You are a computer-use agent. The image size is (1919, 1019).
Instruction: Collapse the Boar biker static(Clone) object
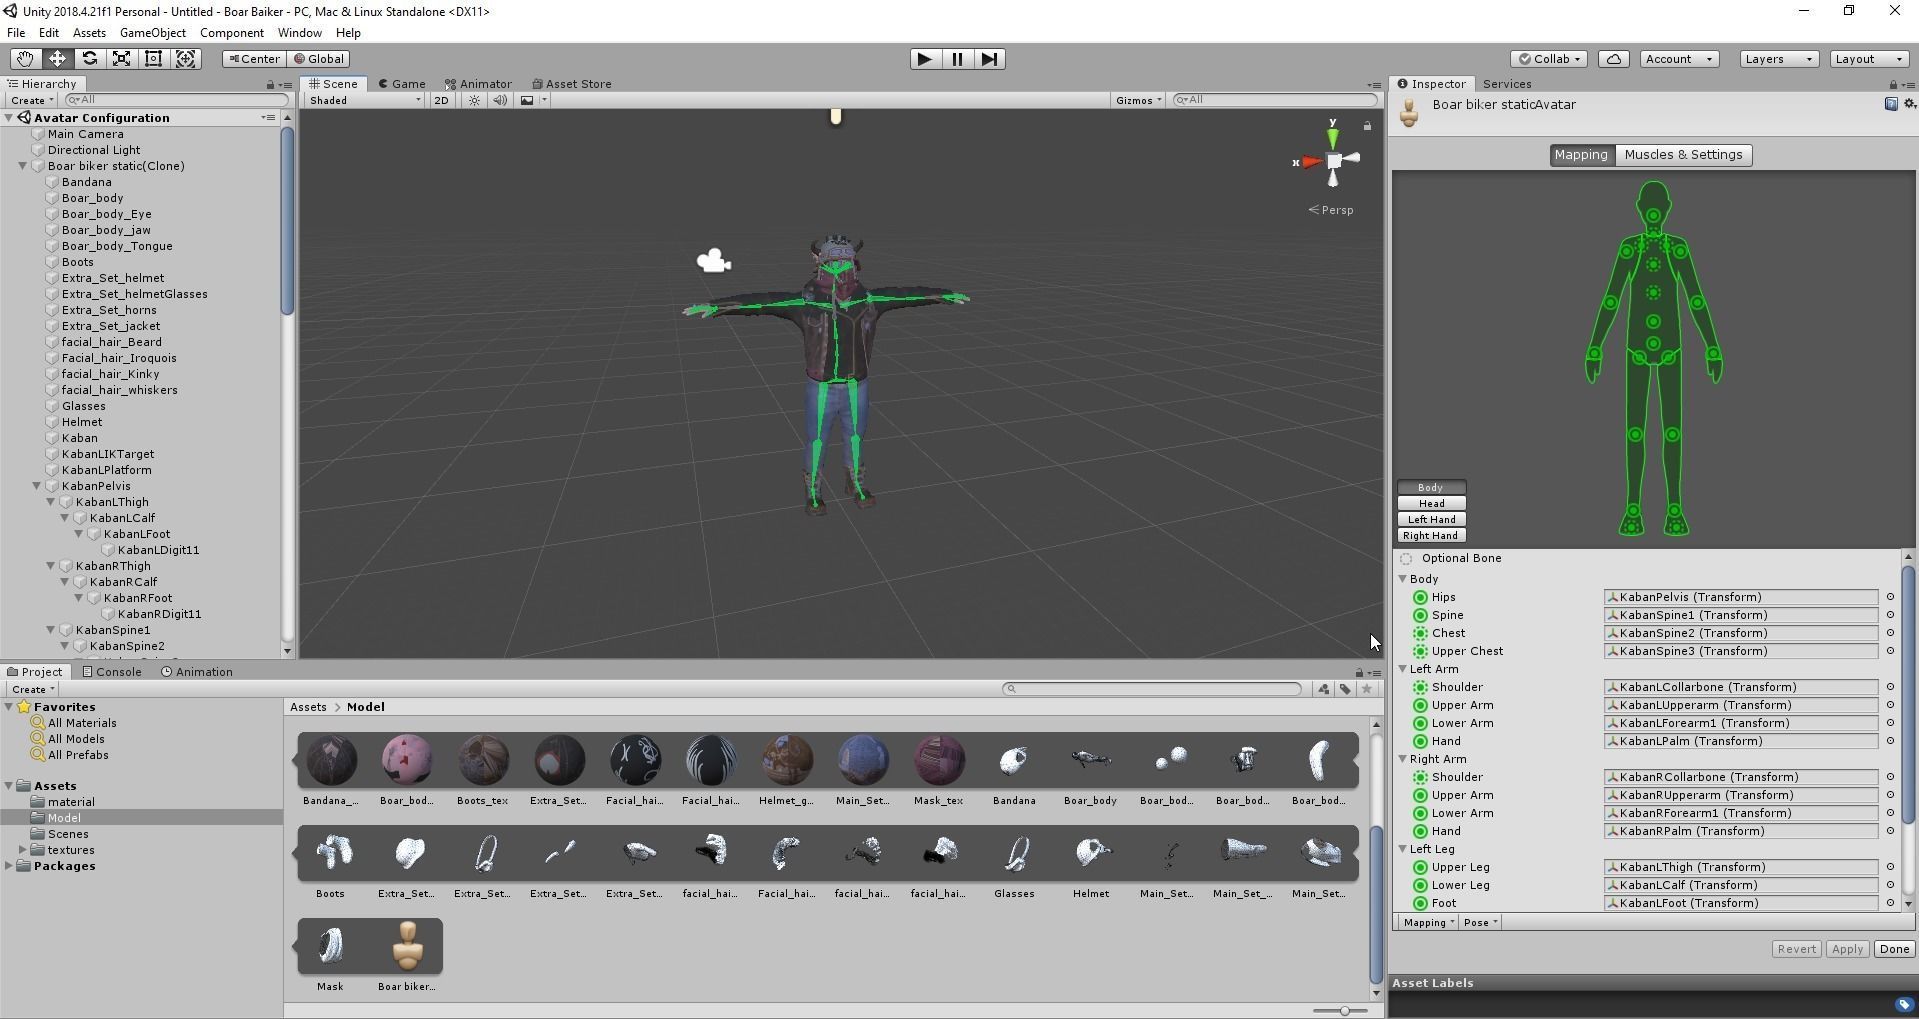pyautogui.click(x=23, y=166)
